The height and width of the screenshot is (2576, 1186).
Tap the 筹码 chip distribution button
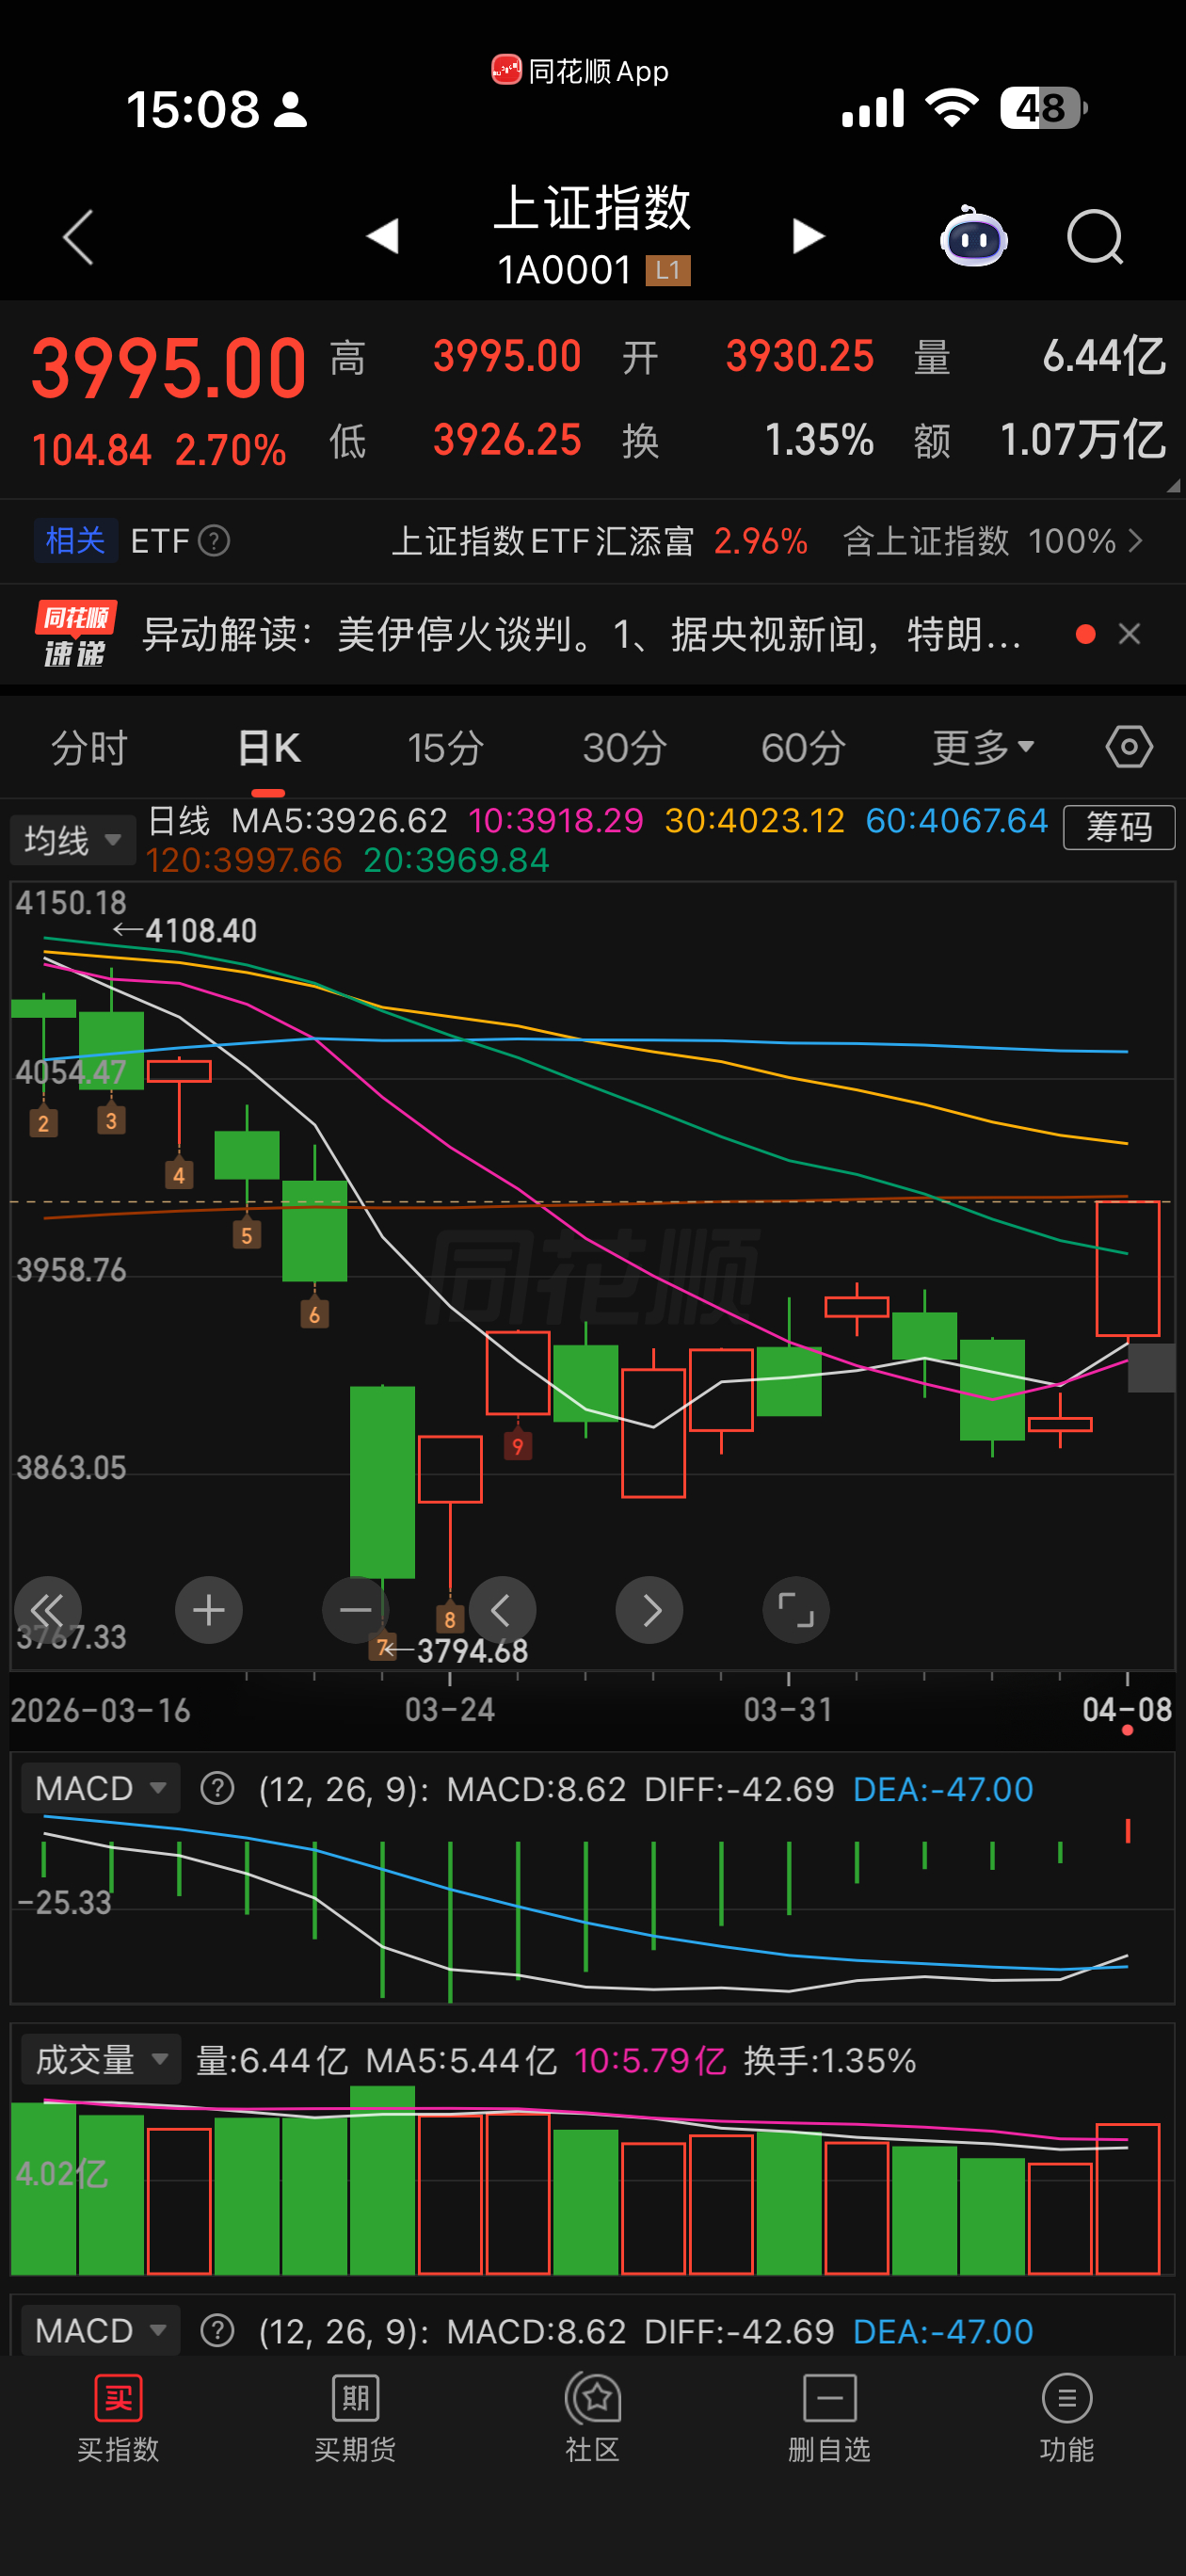tap(1119, 827)
